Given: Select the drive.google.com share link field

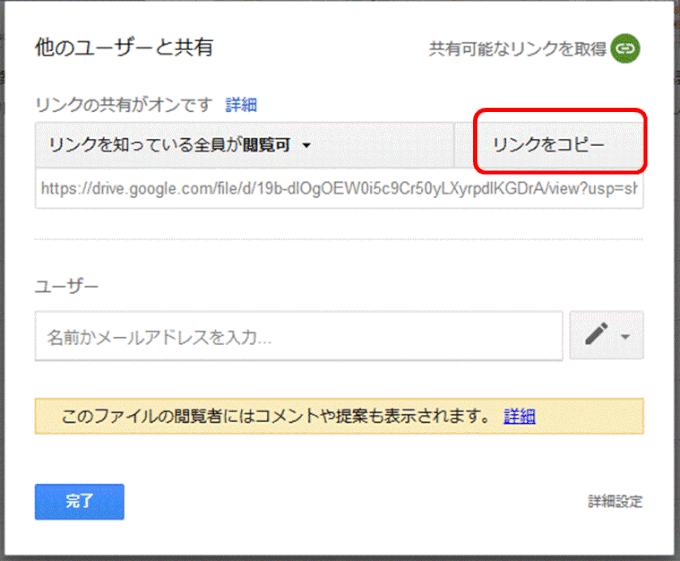Looking at the screenshot, I should point(339,189).
